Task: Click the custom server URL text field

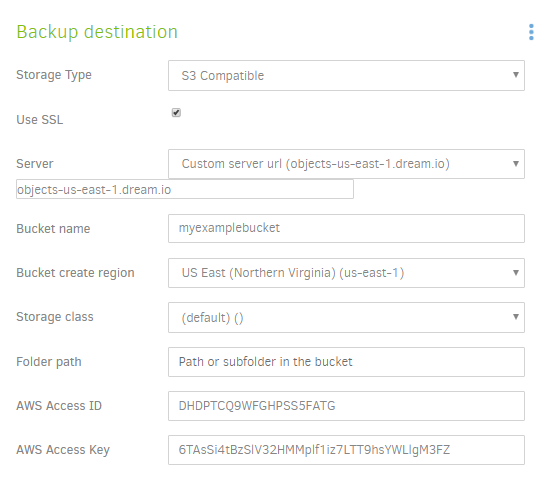Action: tap(185, 189)
